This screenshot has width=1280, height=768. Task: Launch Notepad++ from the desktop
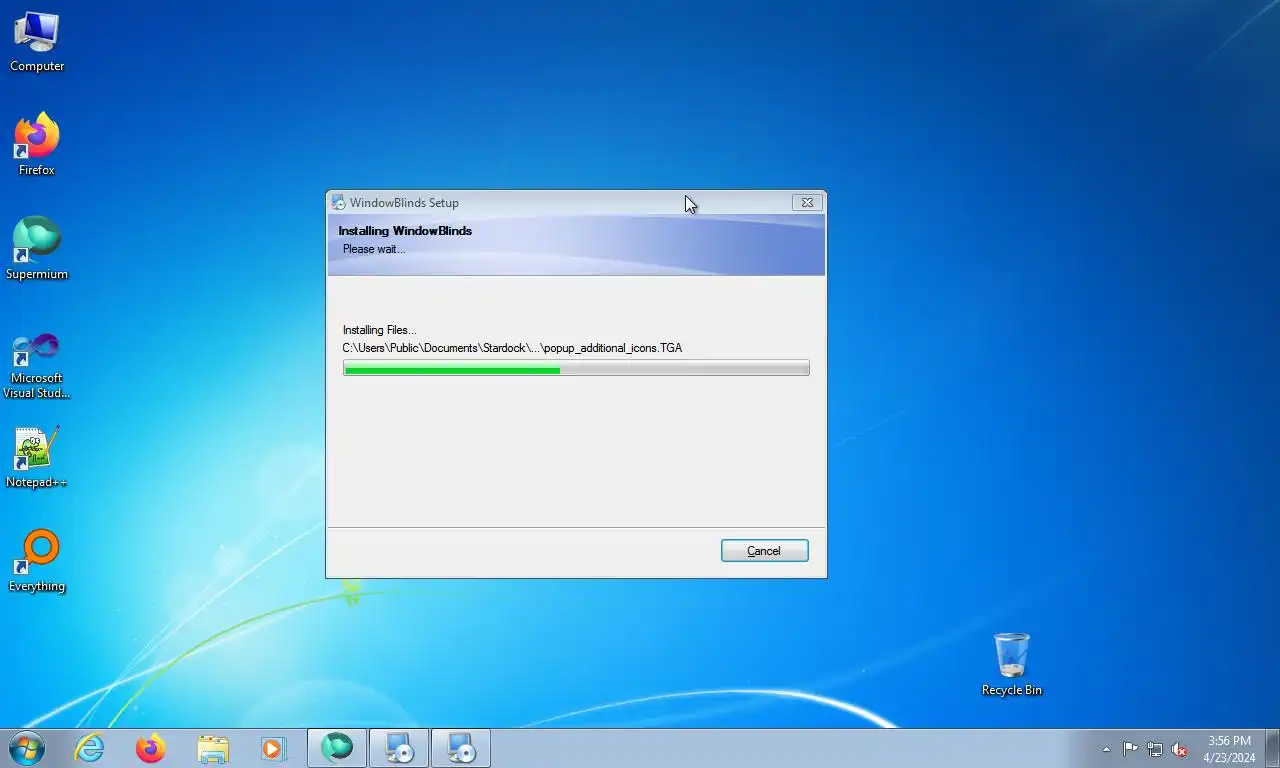[x=37, y=458]
